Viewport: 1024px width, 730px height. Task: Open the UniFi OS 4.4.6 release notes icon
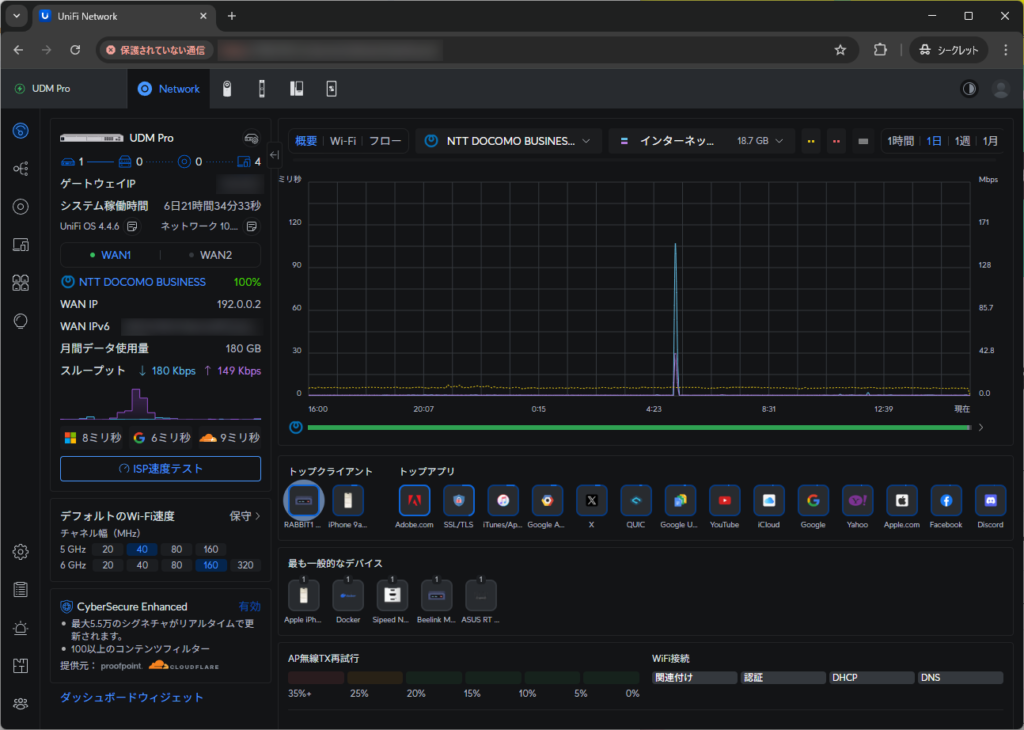click(x=132, y=226)
